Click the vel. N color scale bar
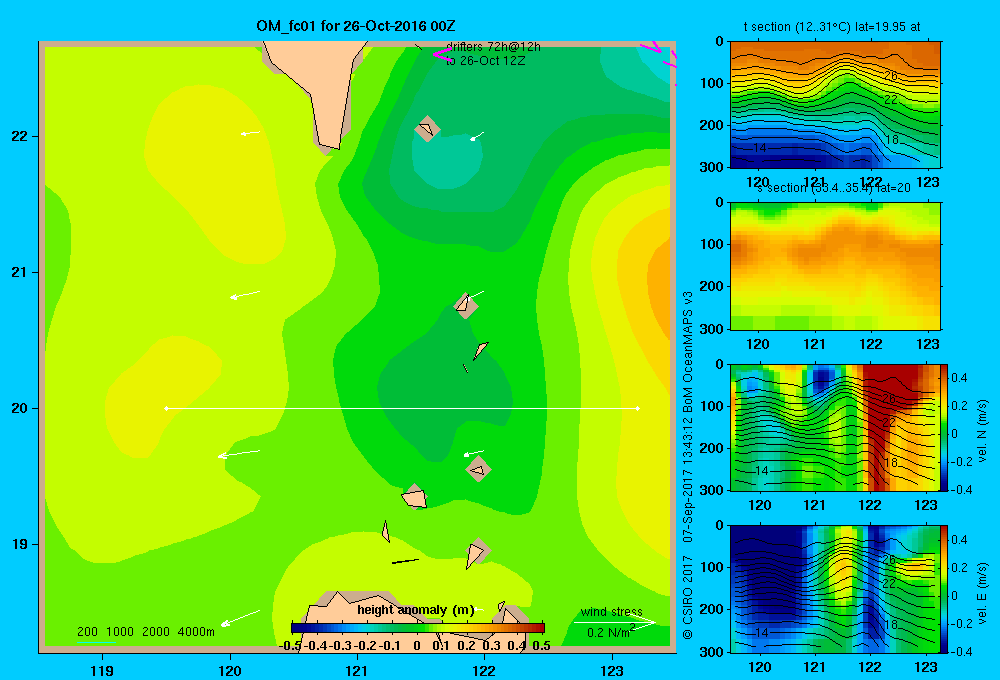The height and width of the screenshot is (680, 1000). [945, 427]
